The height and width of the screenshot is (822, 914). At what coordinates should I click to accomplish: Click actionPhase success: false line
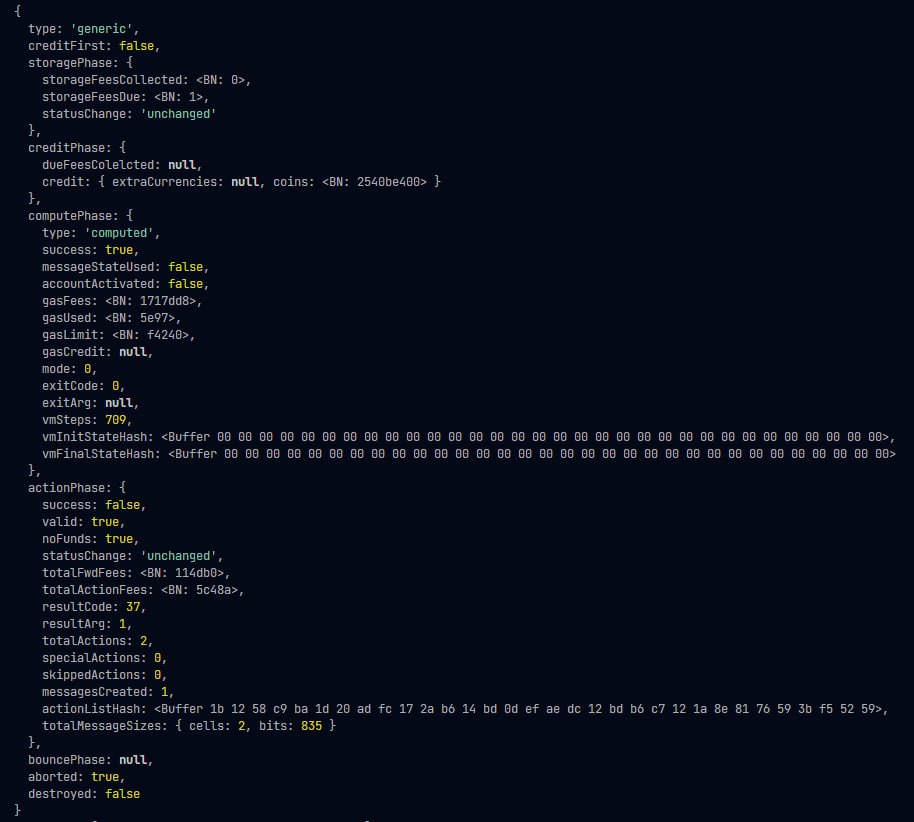click(94, 505)
